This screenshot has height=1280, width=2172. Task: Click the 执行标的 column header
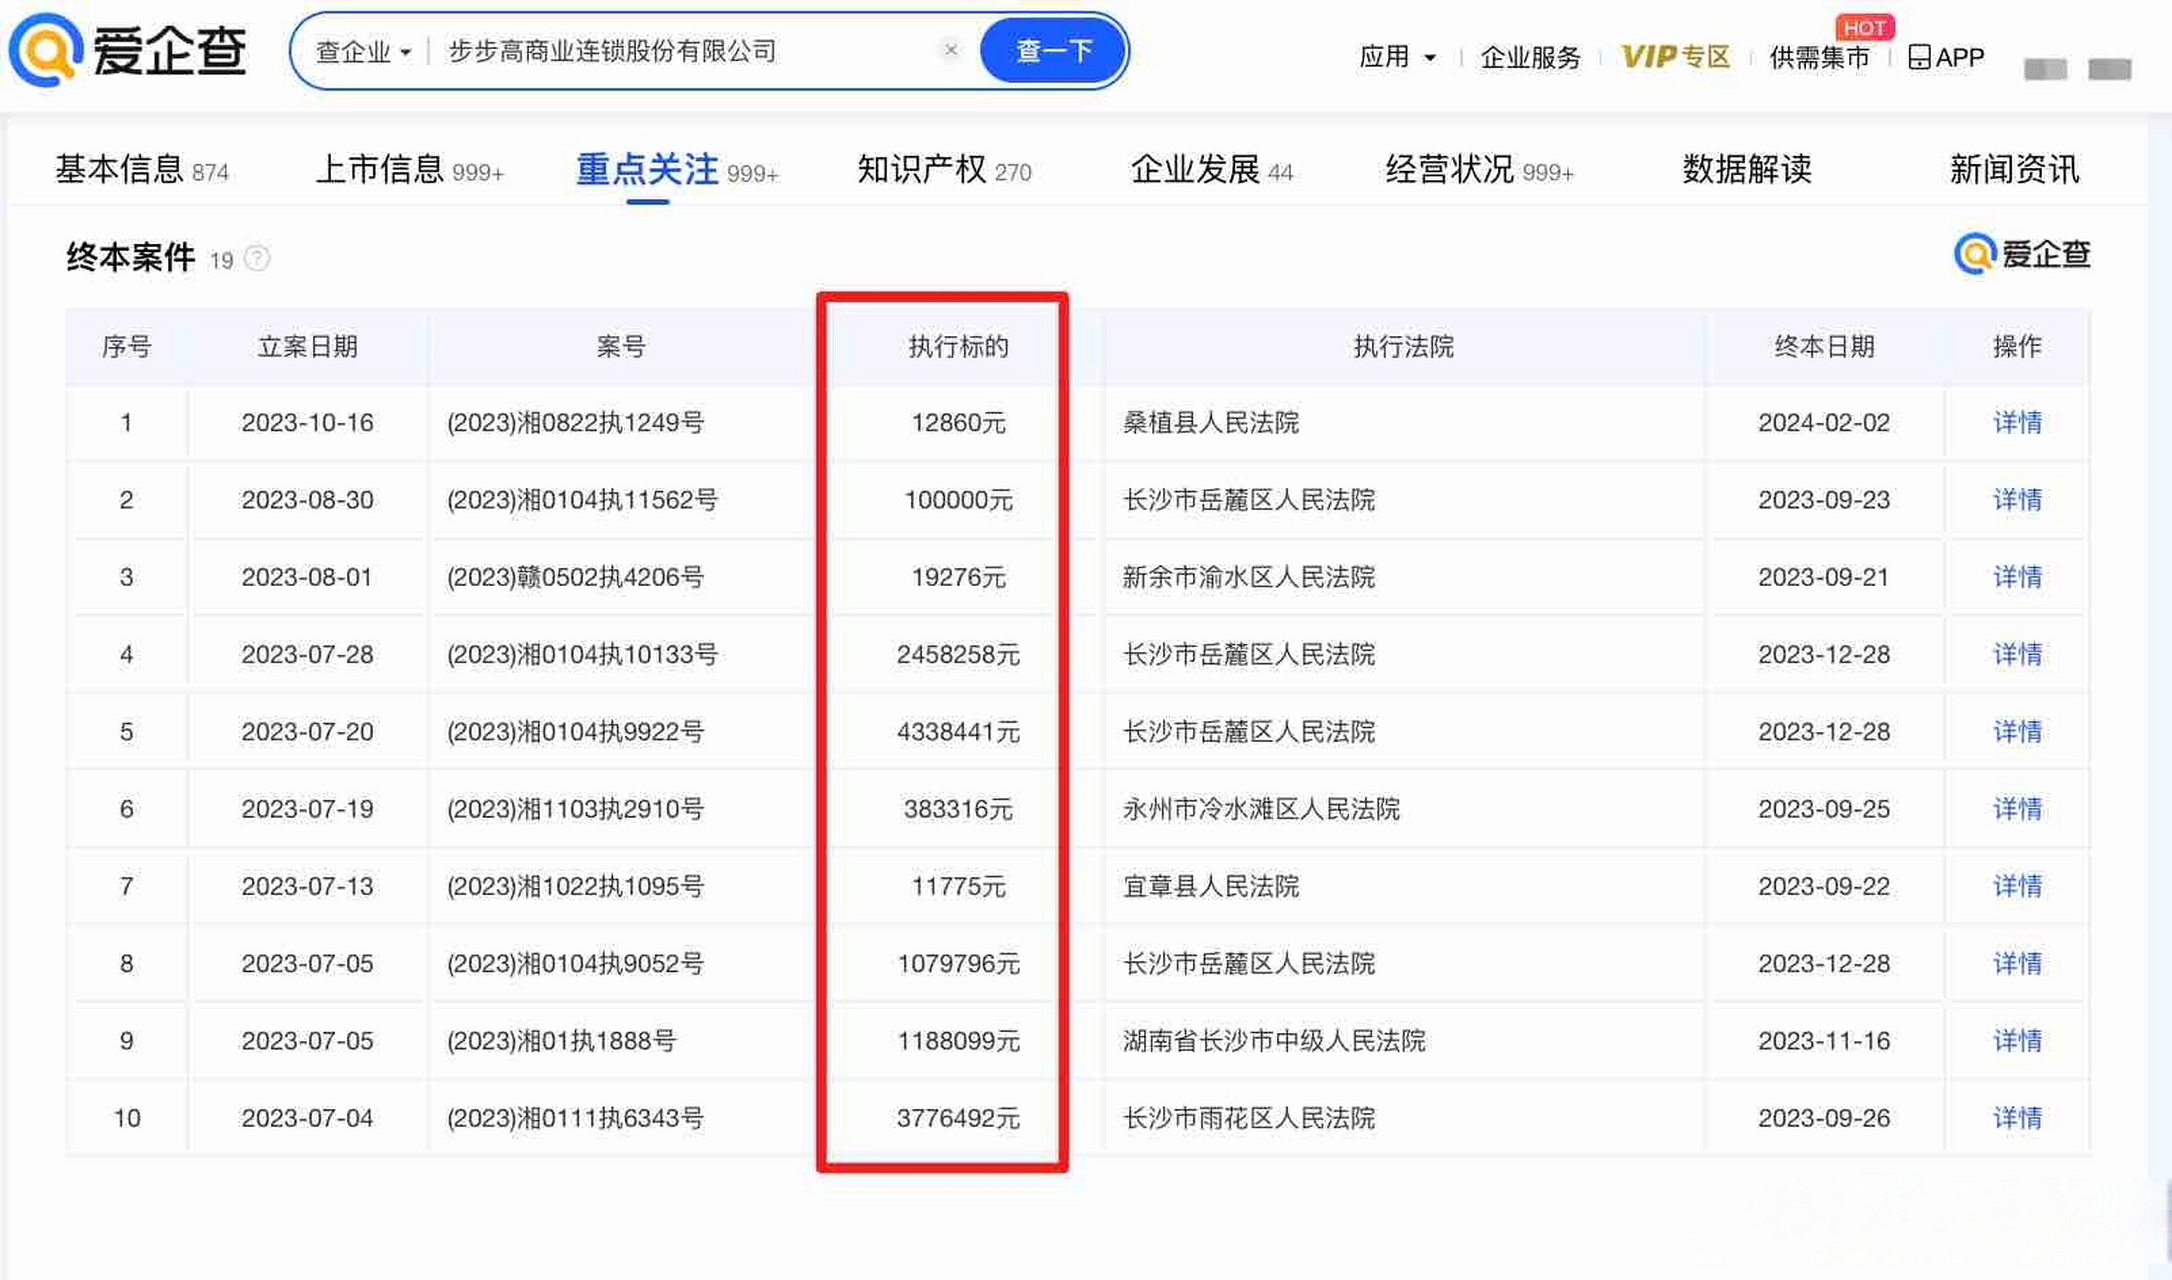tap(958, 347)
